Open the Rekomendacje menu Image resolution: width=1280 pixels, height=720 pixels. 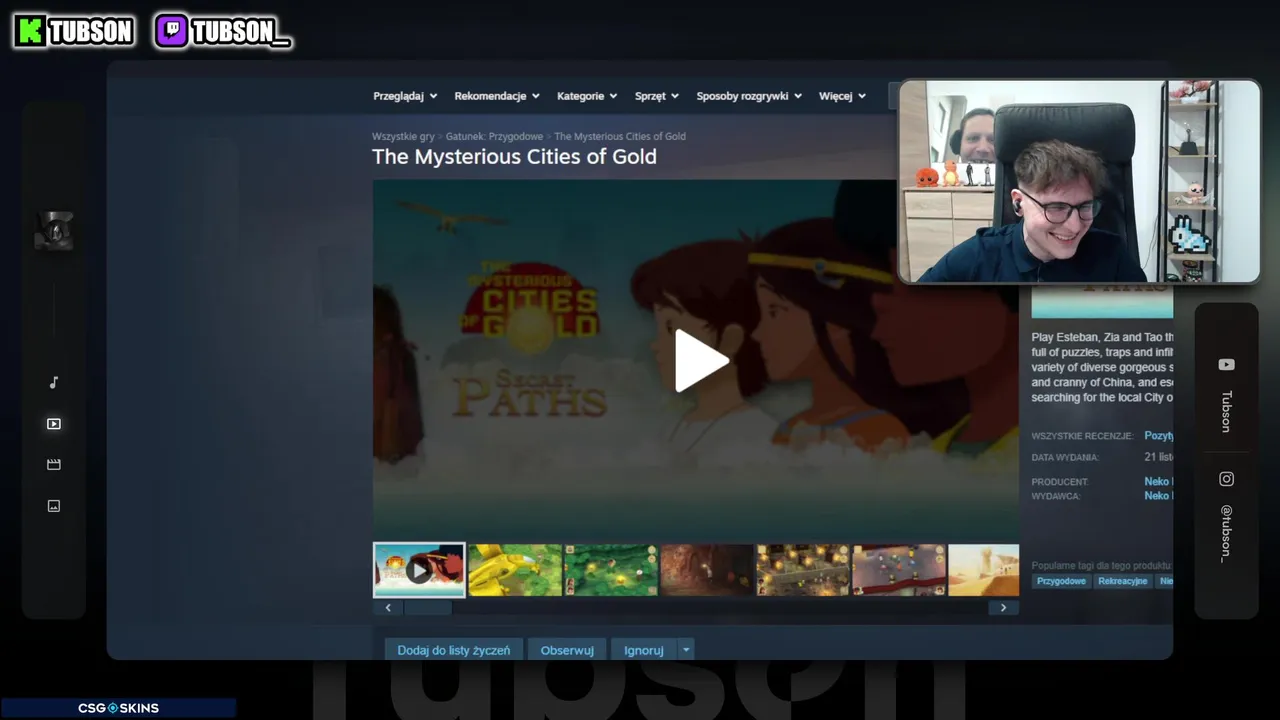[497, 96]
